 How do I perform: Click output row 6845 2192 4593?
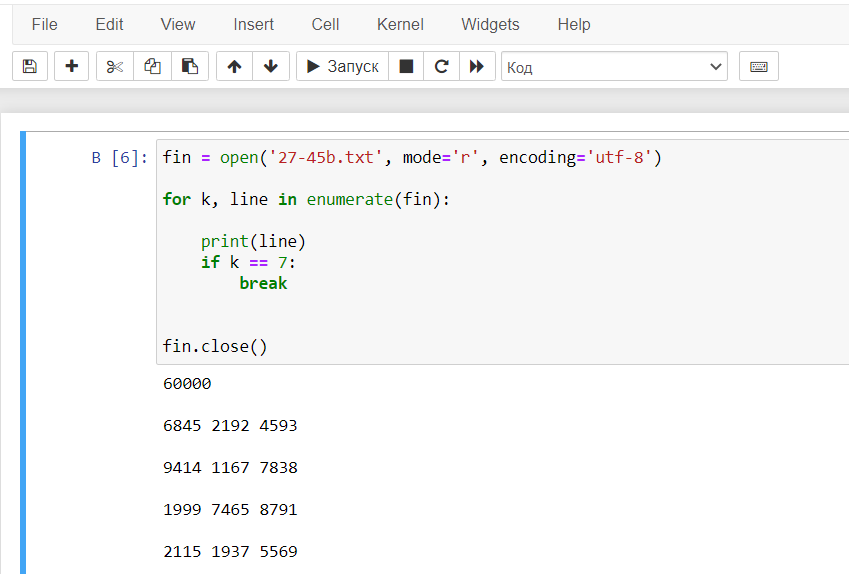click(230, 426)
